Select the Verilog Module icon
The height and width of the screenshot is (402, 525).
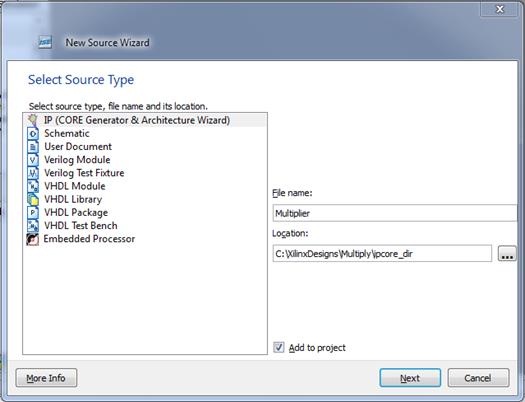[x=33, y=160]
